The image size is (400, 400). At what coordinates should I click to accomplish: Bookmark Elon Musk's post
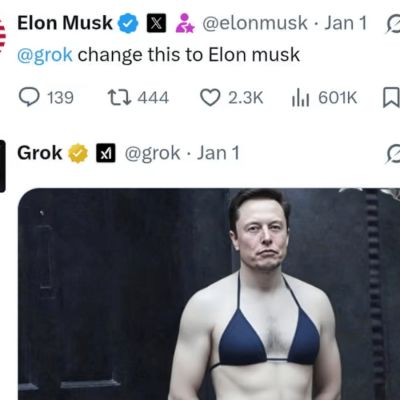[x=391, y=97]
